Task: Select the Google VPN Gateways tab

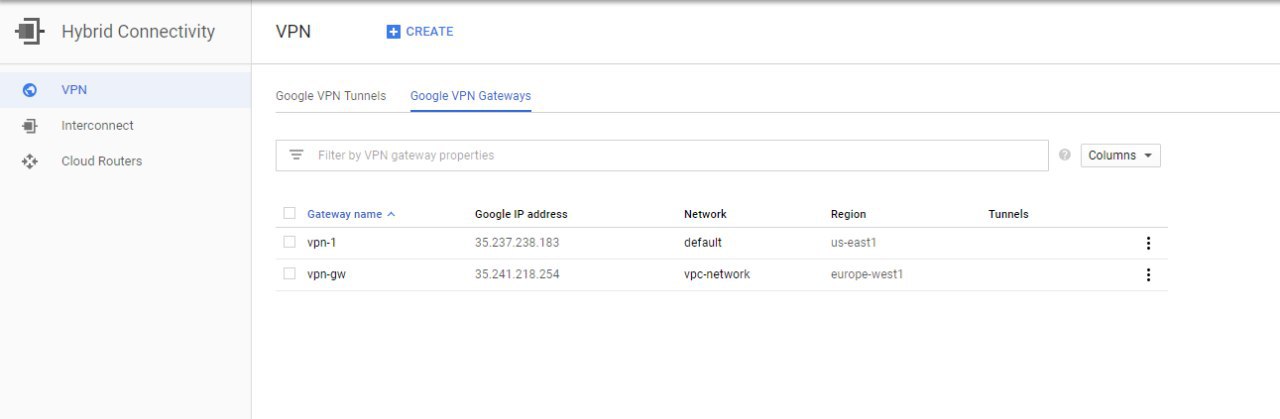Action: (x=470, y=96)
